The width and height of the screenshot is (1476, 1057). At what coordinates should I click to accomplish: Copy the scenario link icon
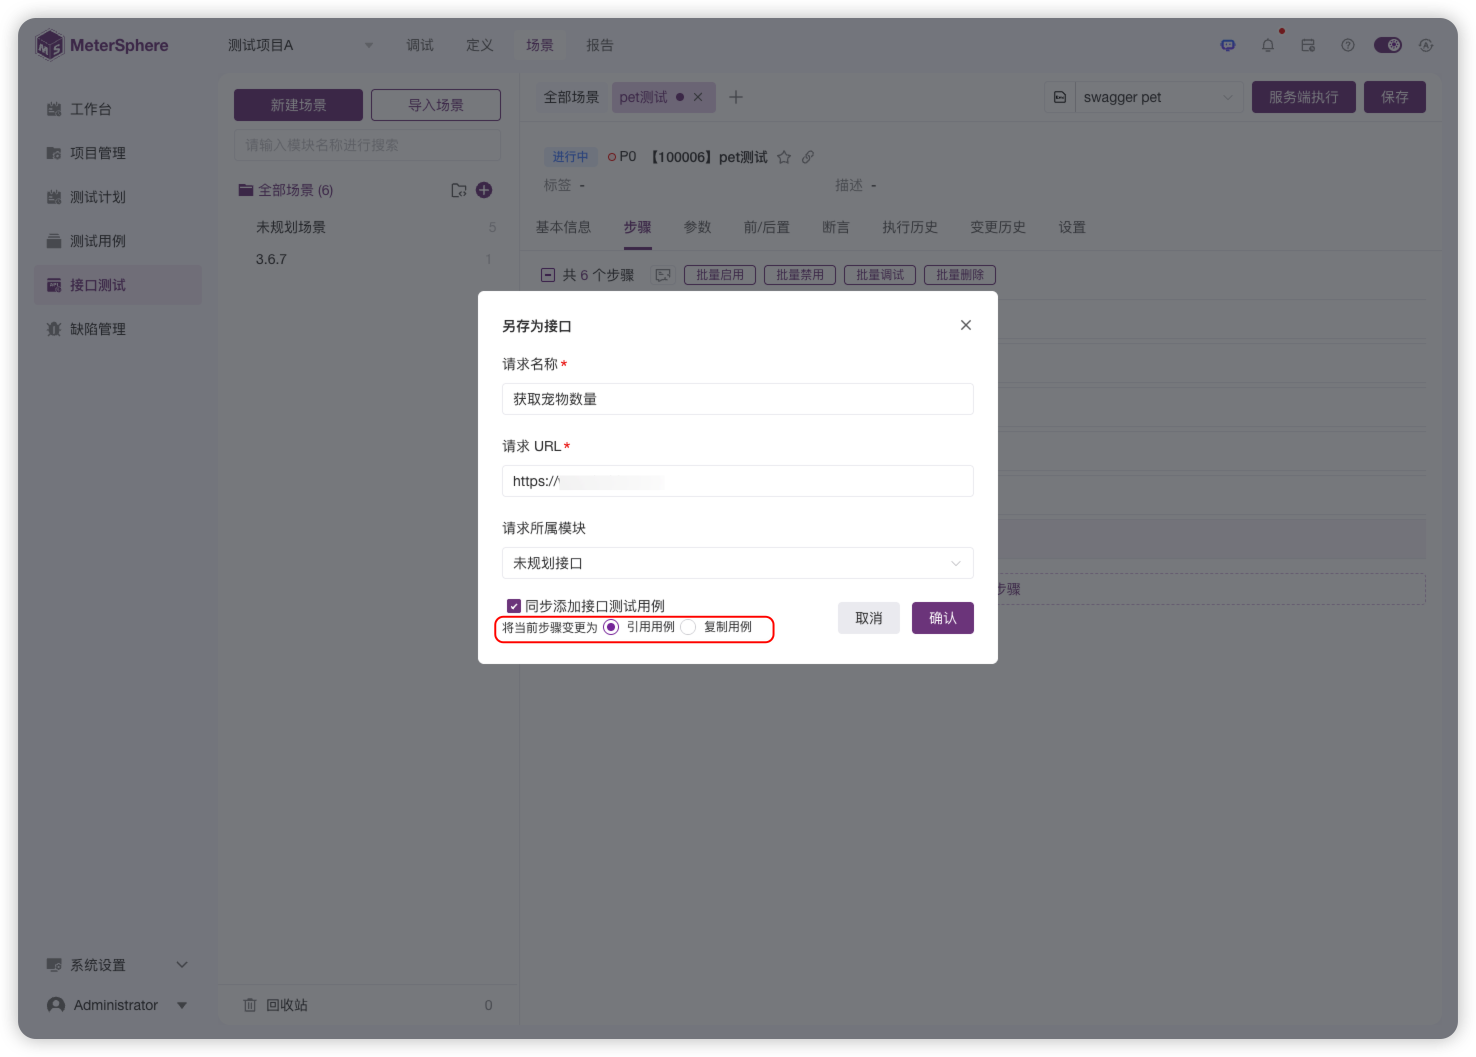coord(808,157)
